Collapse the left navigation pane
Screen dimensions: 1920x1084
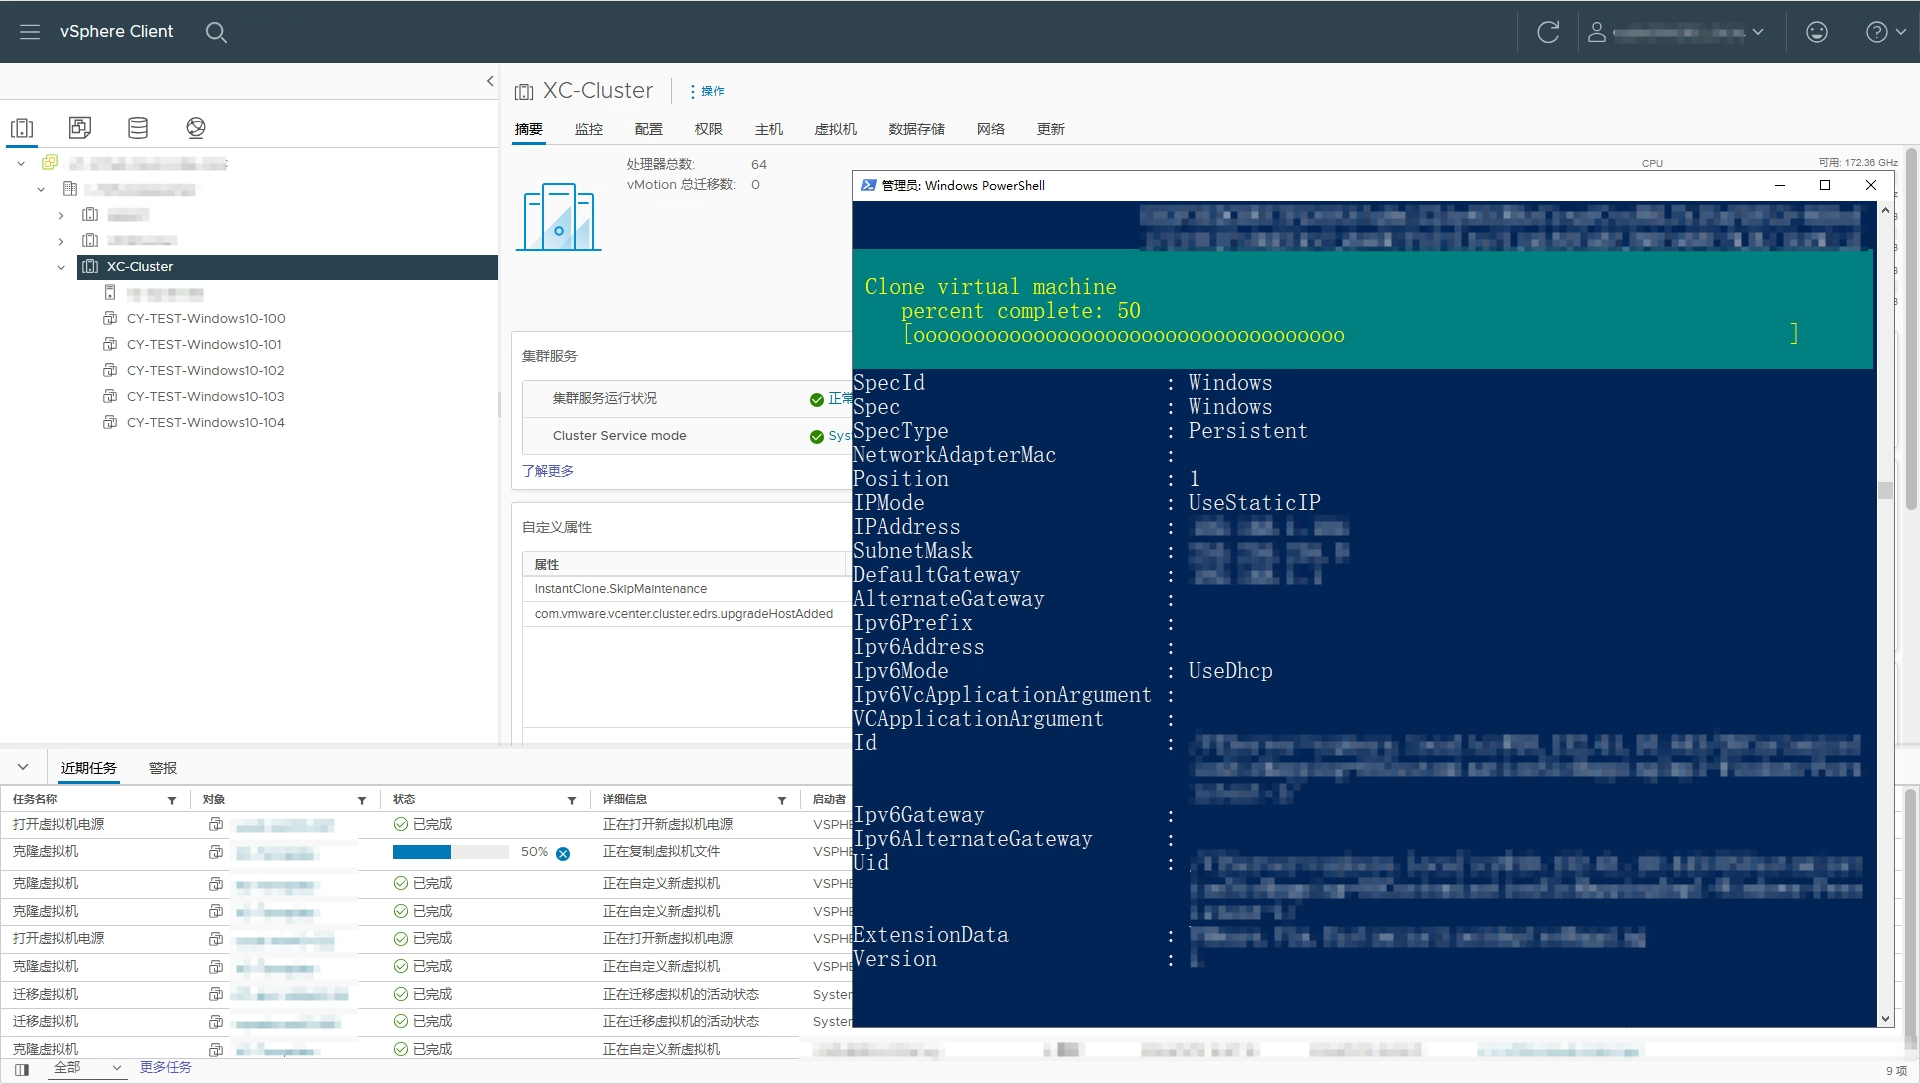[x=490, y=81]
